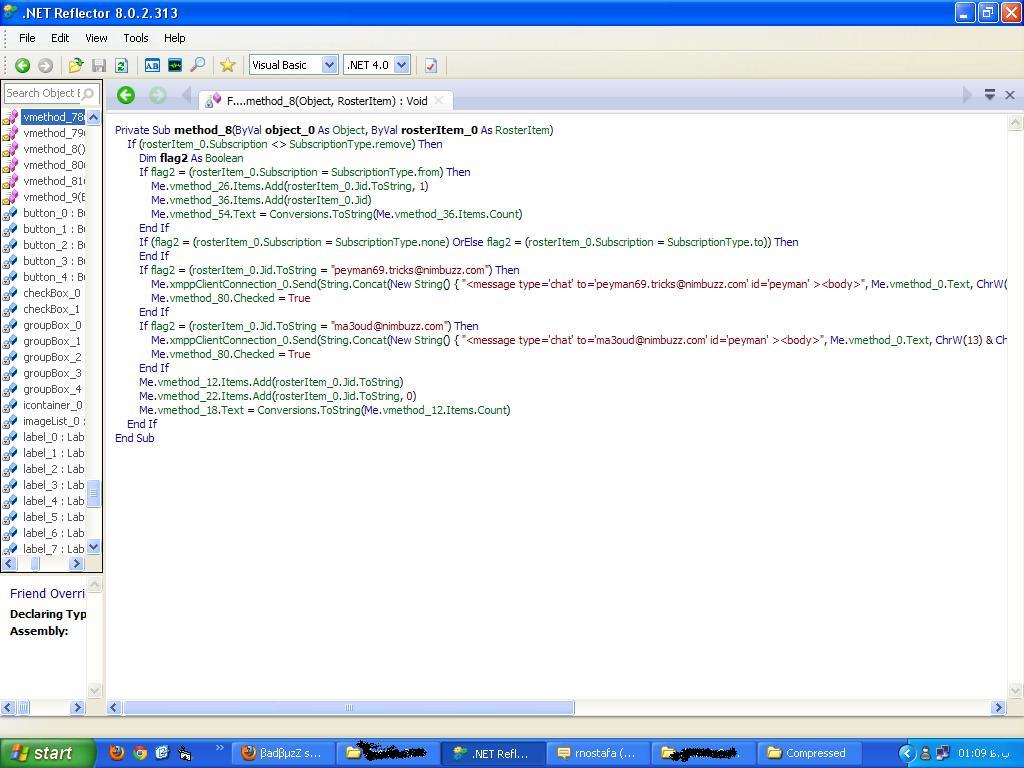Select label_0 field in the tree
The width and height of the screenshot is (1024, 768).
(x=54, y=437)
